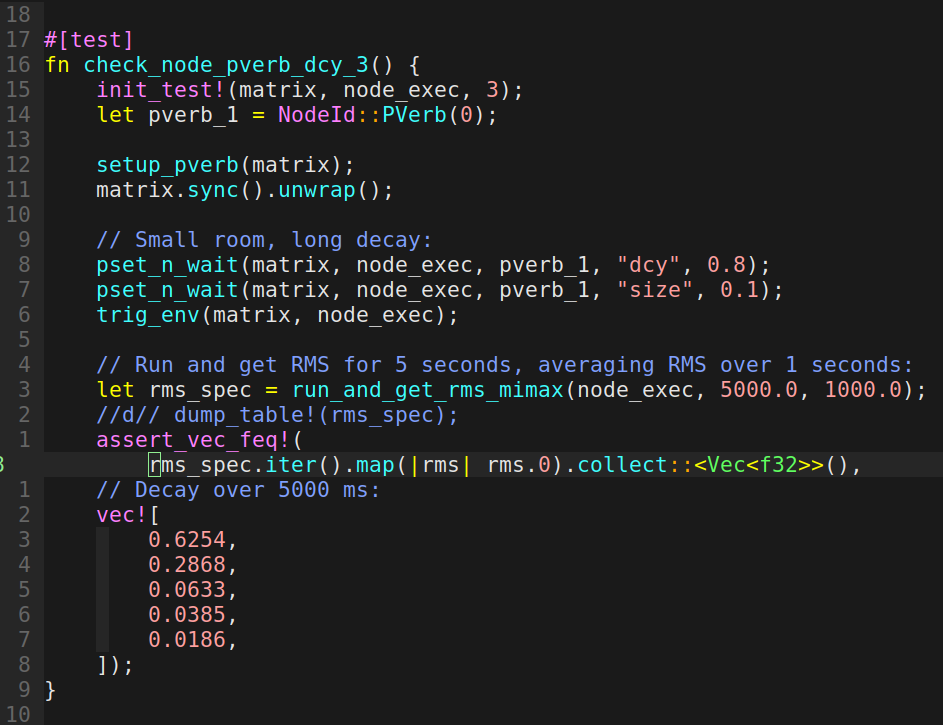Click the vec![ macro opening
Screen dimensions: 943x725
pos(128,515)
